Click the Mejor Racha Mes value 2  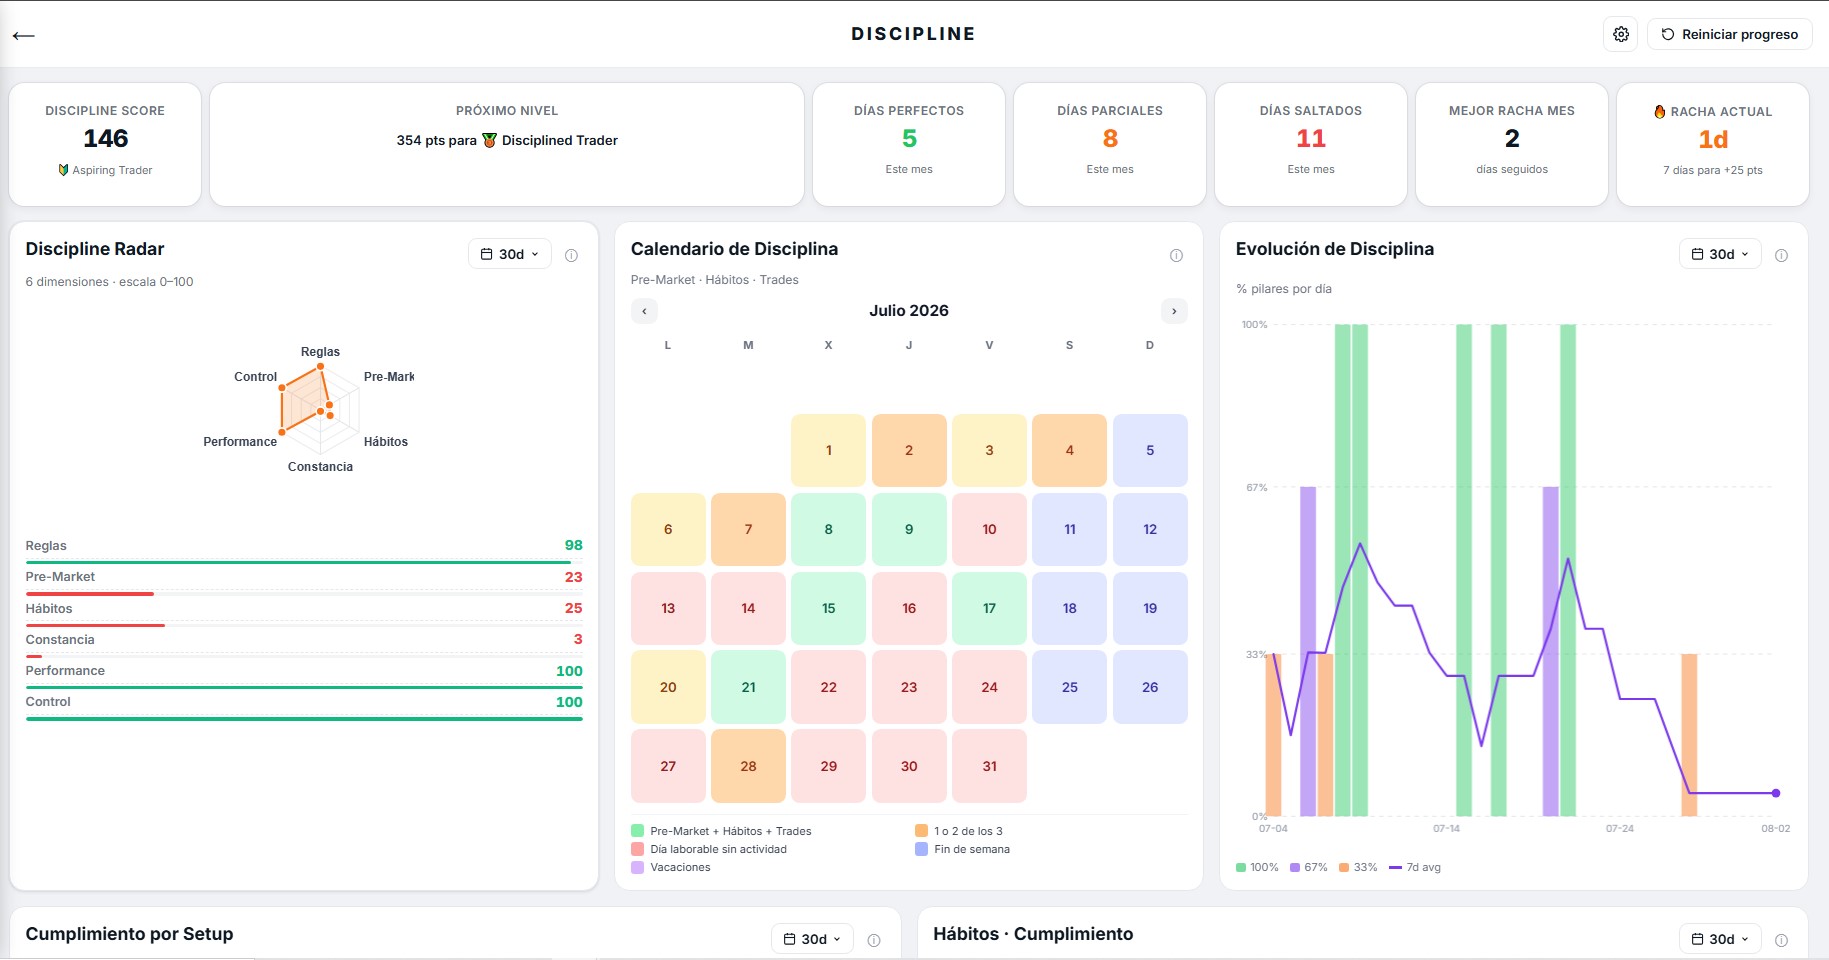point(1512,138)
